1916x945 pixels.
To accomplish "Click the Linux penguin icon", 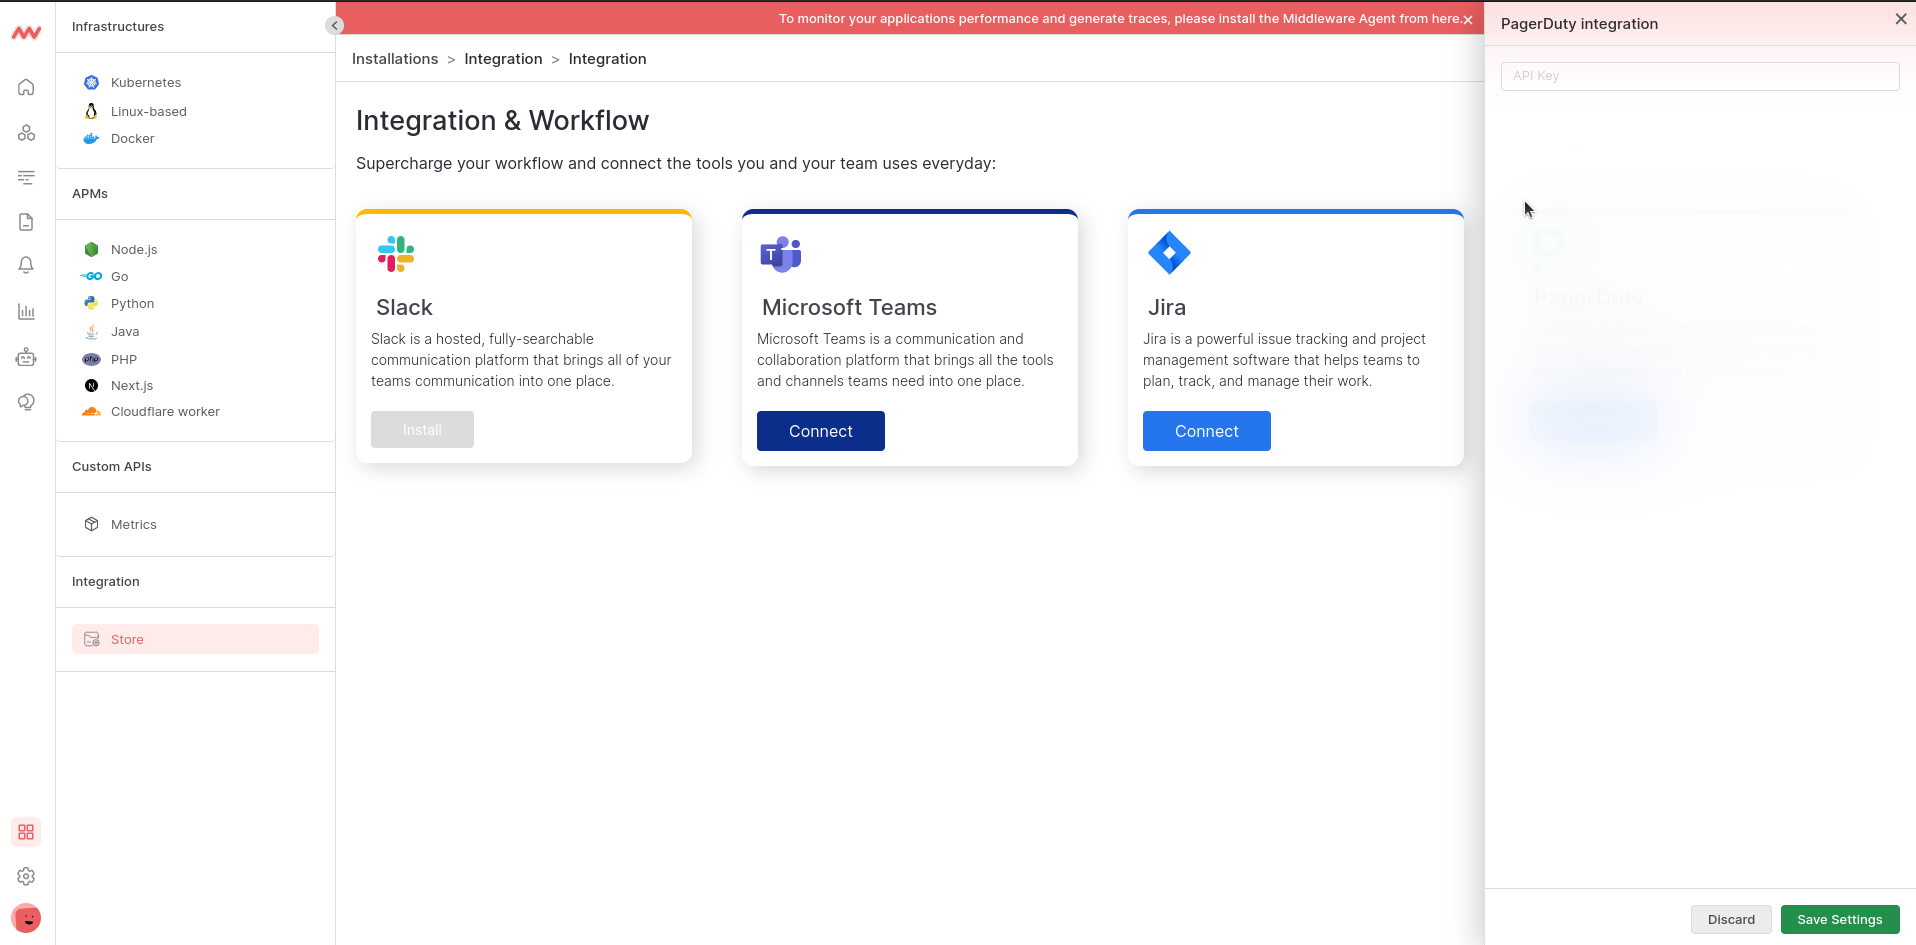I will coord(91,111).
